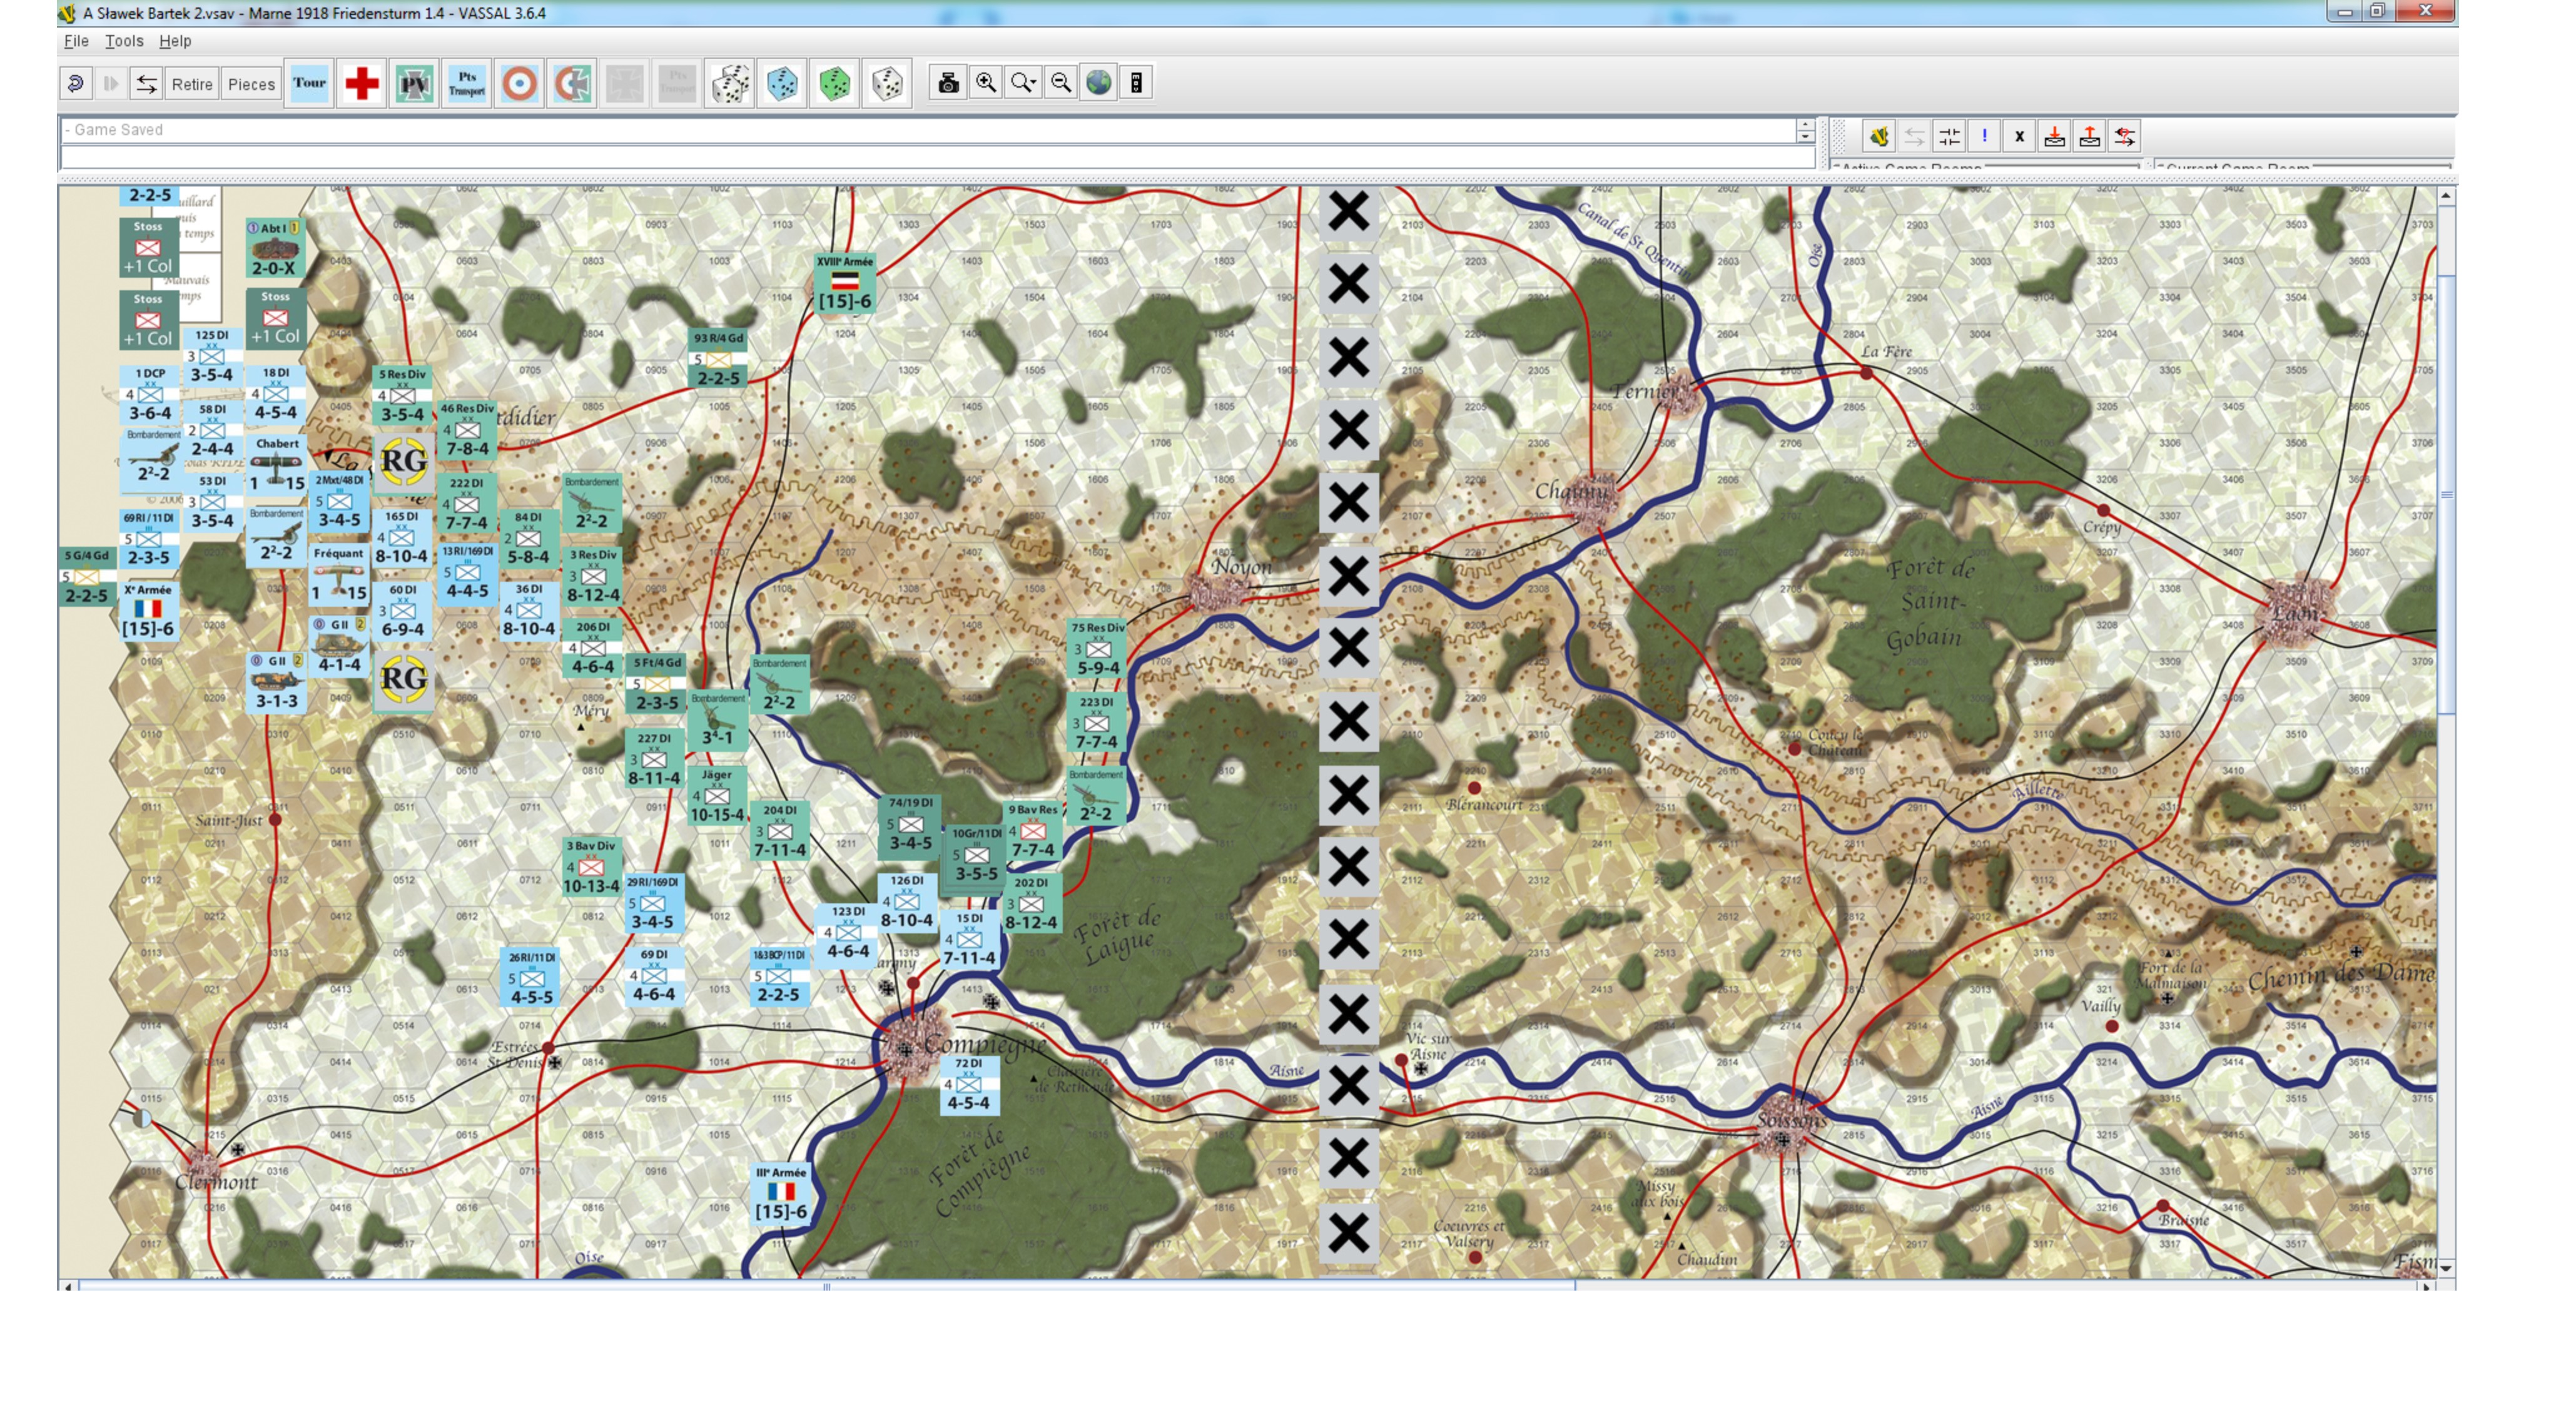Click the red up-arrow outbox icon
Screen dimensions: 2576x1405
pyautogui.click(x=2089, y=137)
